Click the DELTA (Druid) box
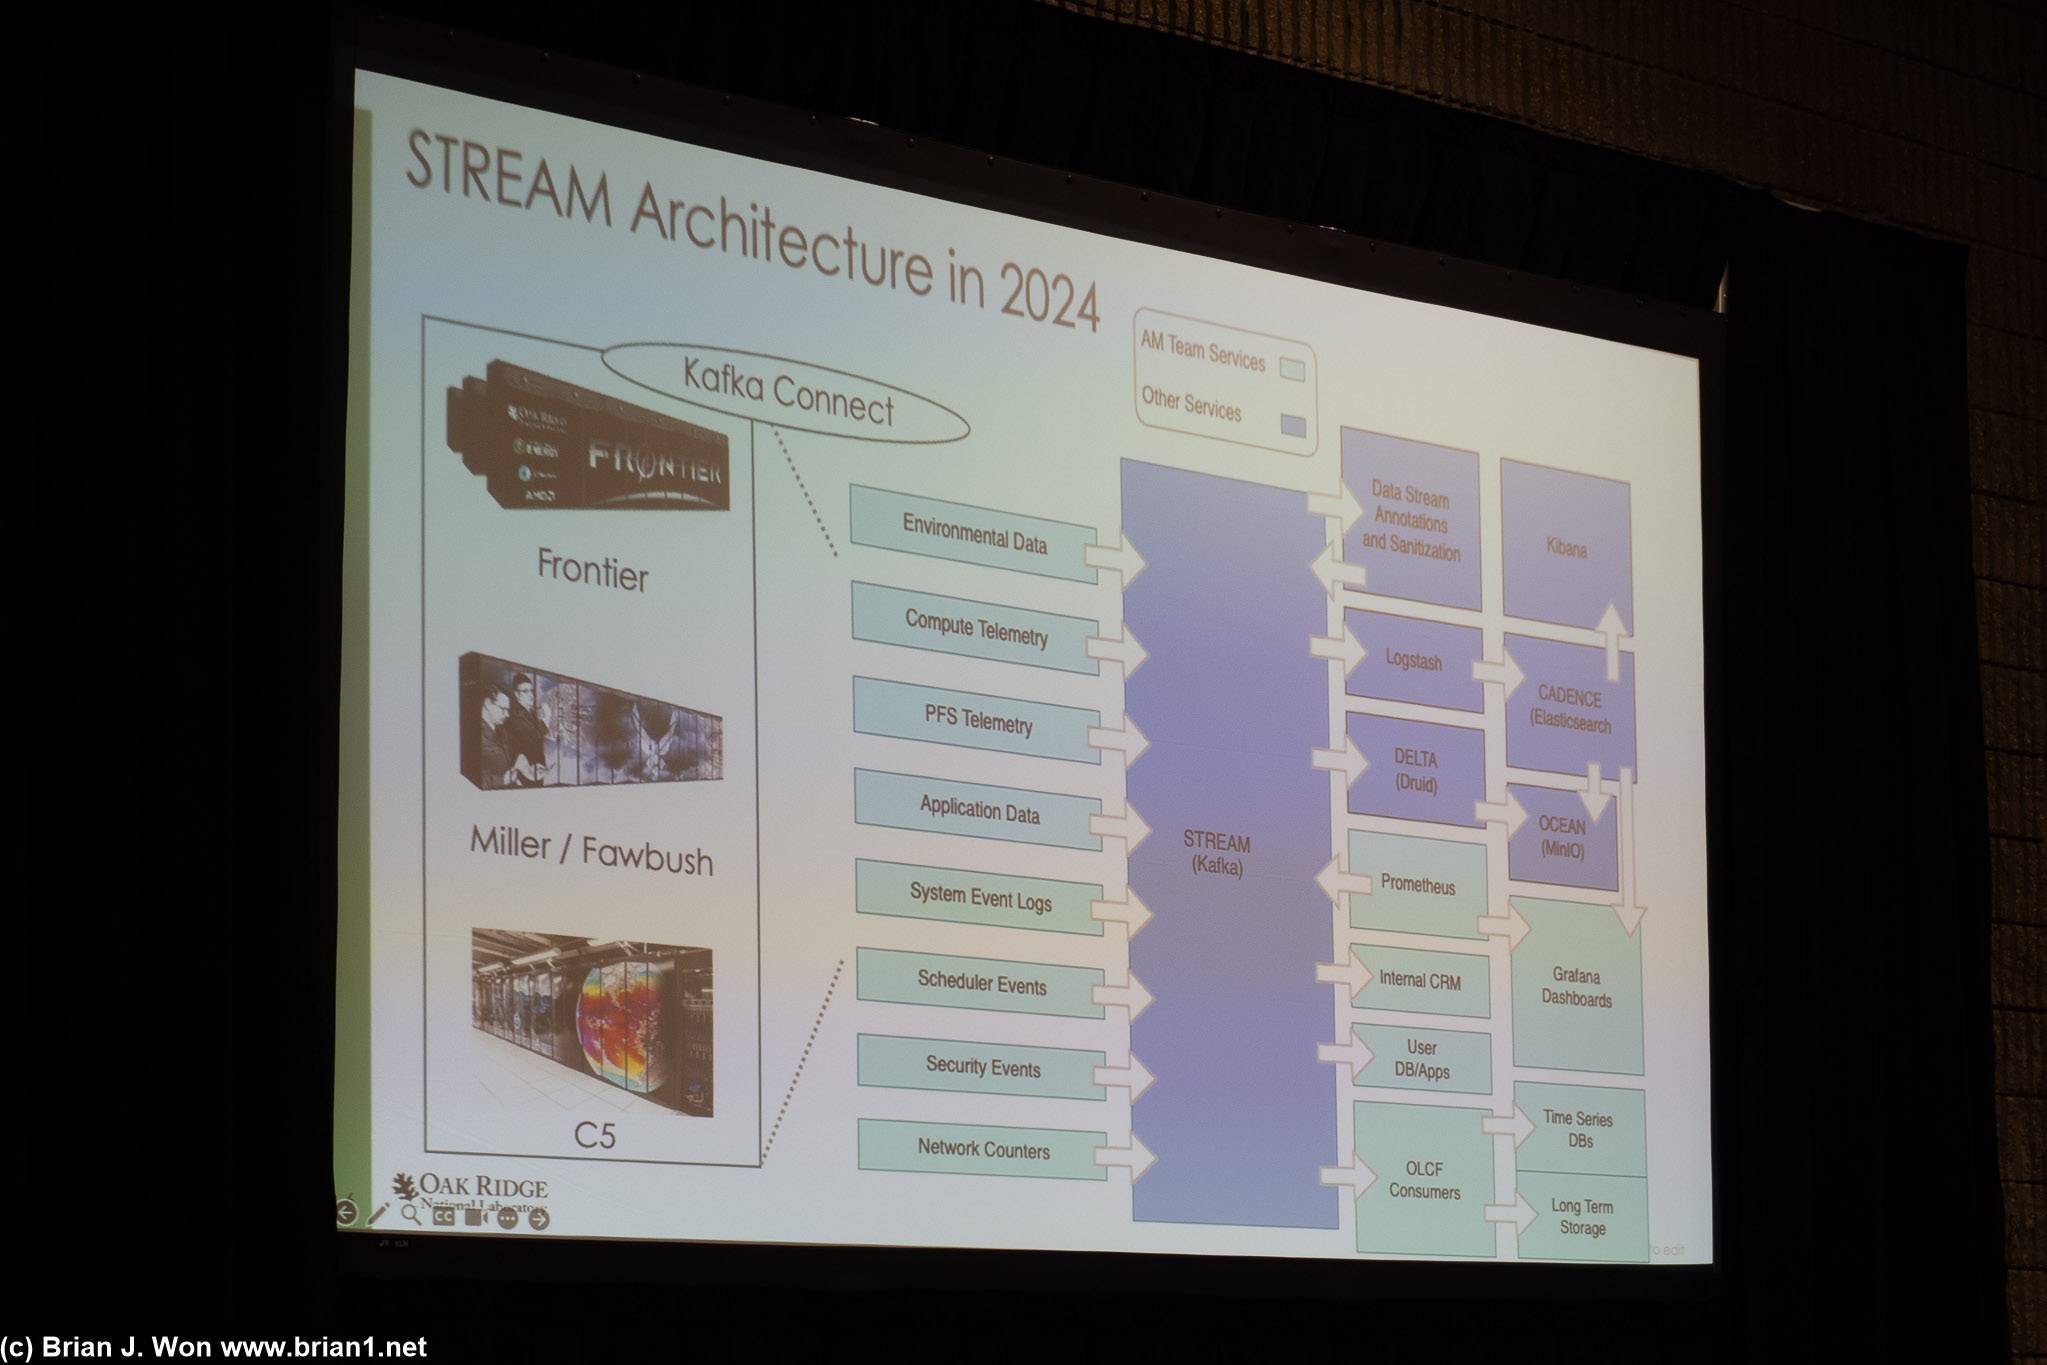The height and width of the screenshot is (1365, 2047). click(x=1416, y=771)
